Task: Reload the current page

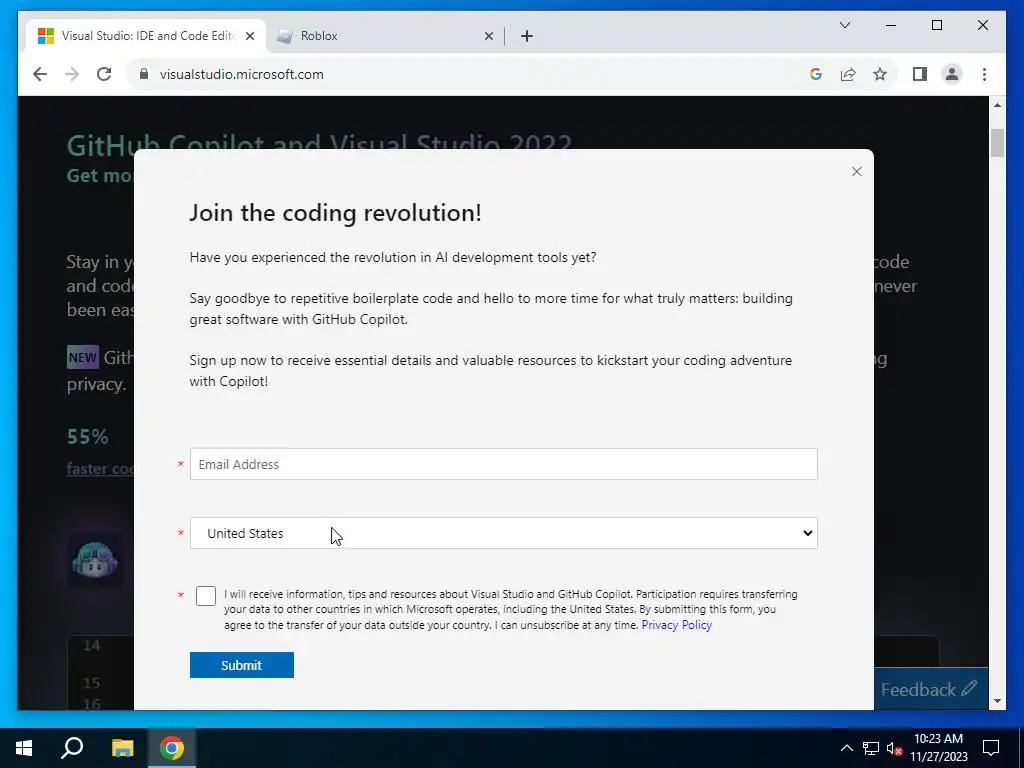Action: coord(104,74)
